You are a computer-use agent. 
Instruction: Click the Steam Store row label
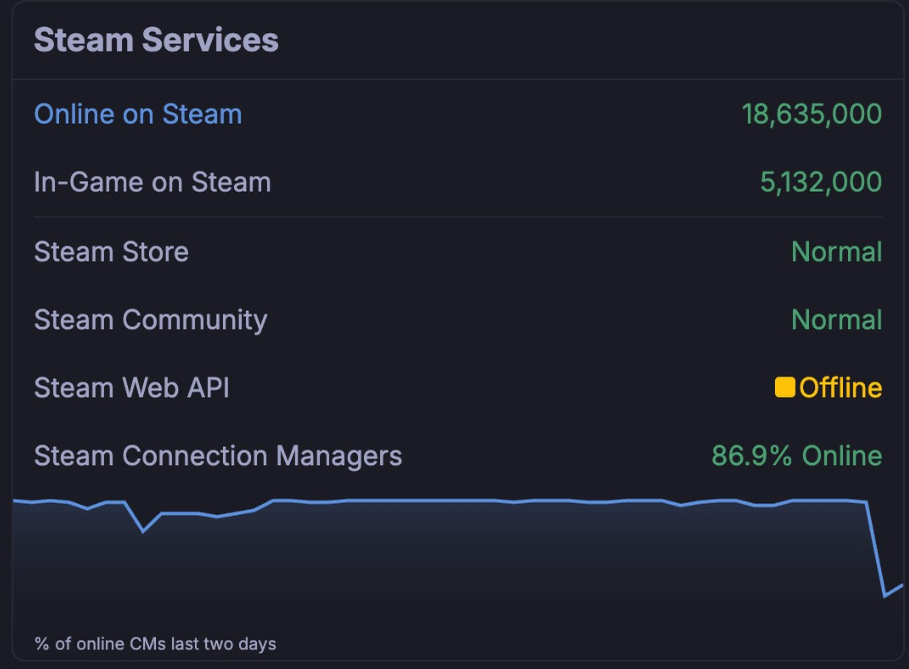111,251
